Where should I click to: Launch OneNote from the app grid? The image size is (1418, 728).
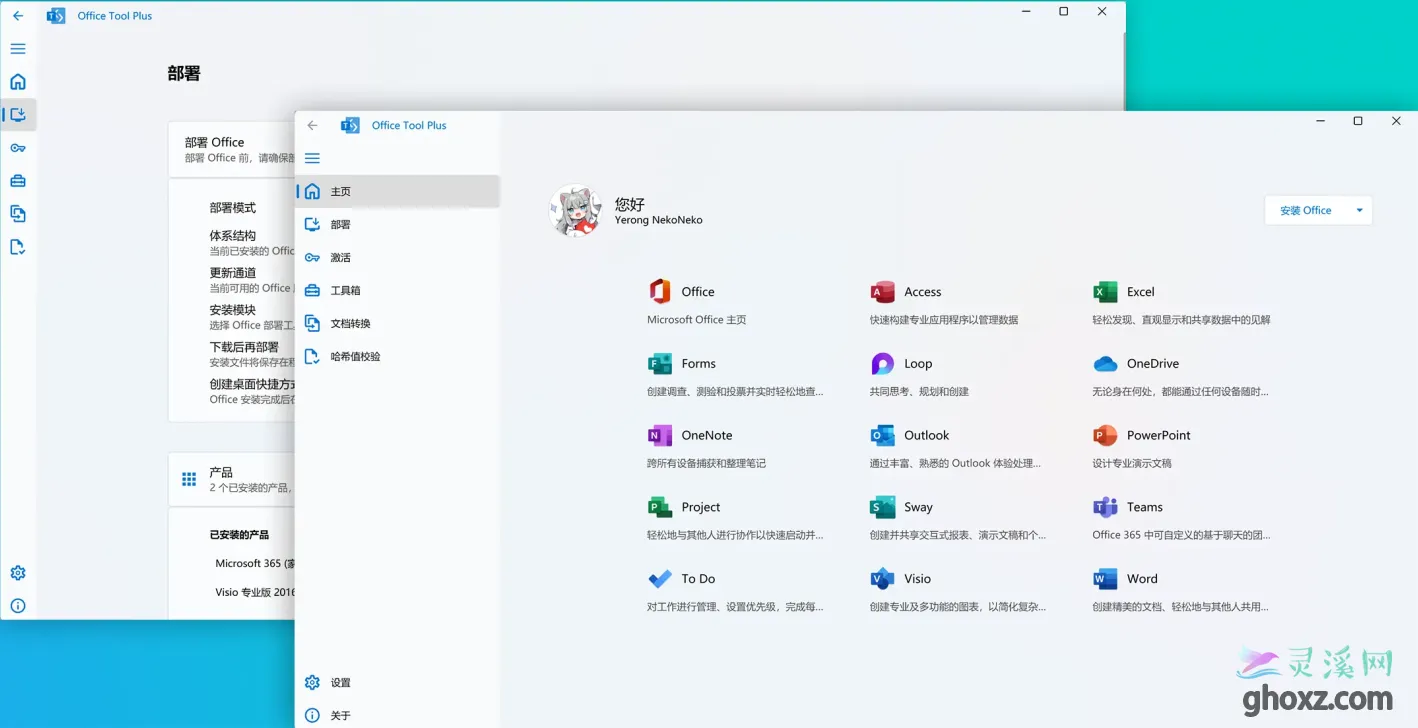click(660, 436)
